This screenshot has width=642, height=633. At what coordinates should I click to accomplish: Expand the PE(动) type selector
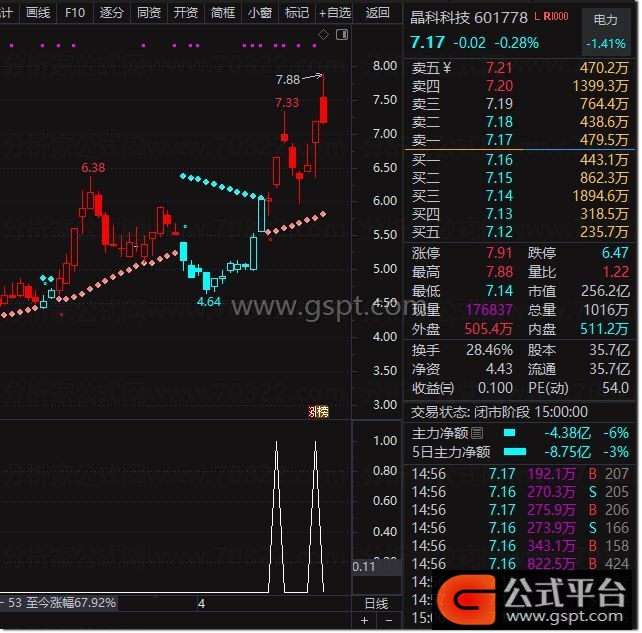pyautogui.click(x=548, y=388)
